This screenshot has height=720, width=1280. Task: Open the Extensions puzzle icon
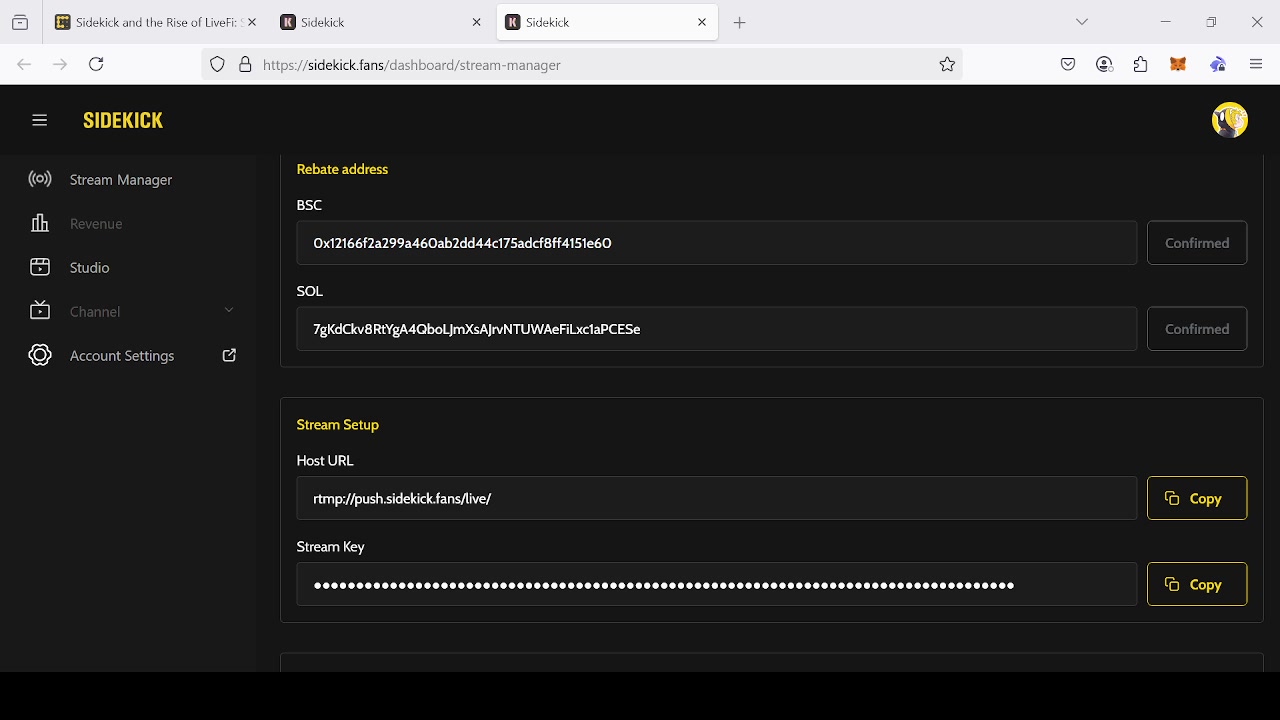(x=1141, y=65)
